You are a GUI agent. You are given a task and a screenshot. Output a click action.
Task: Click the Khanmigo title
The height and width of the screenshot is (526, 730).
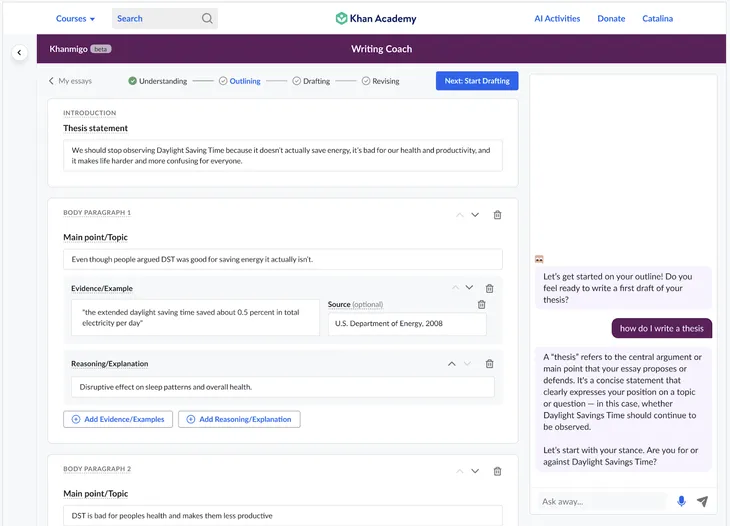[x=68, y=49]
